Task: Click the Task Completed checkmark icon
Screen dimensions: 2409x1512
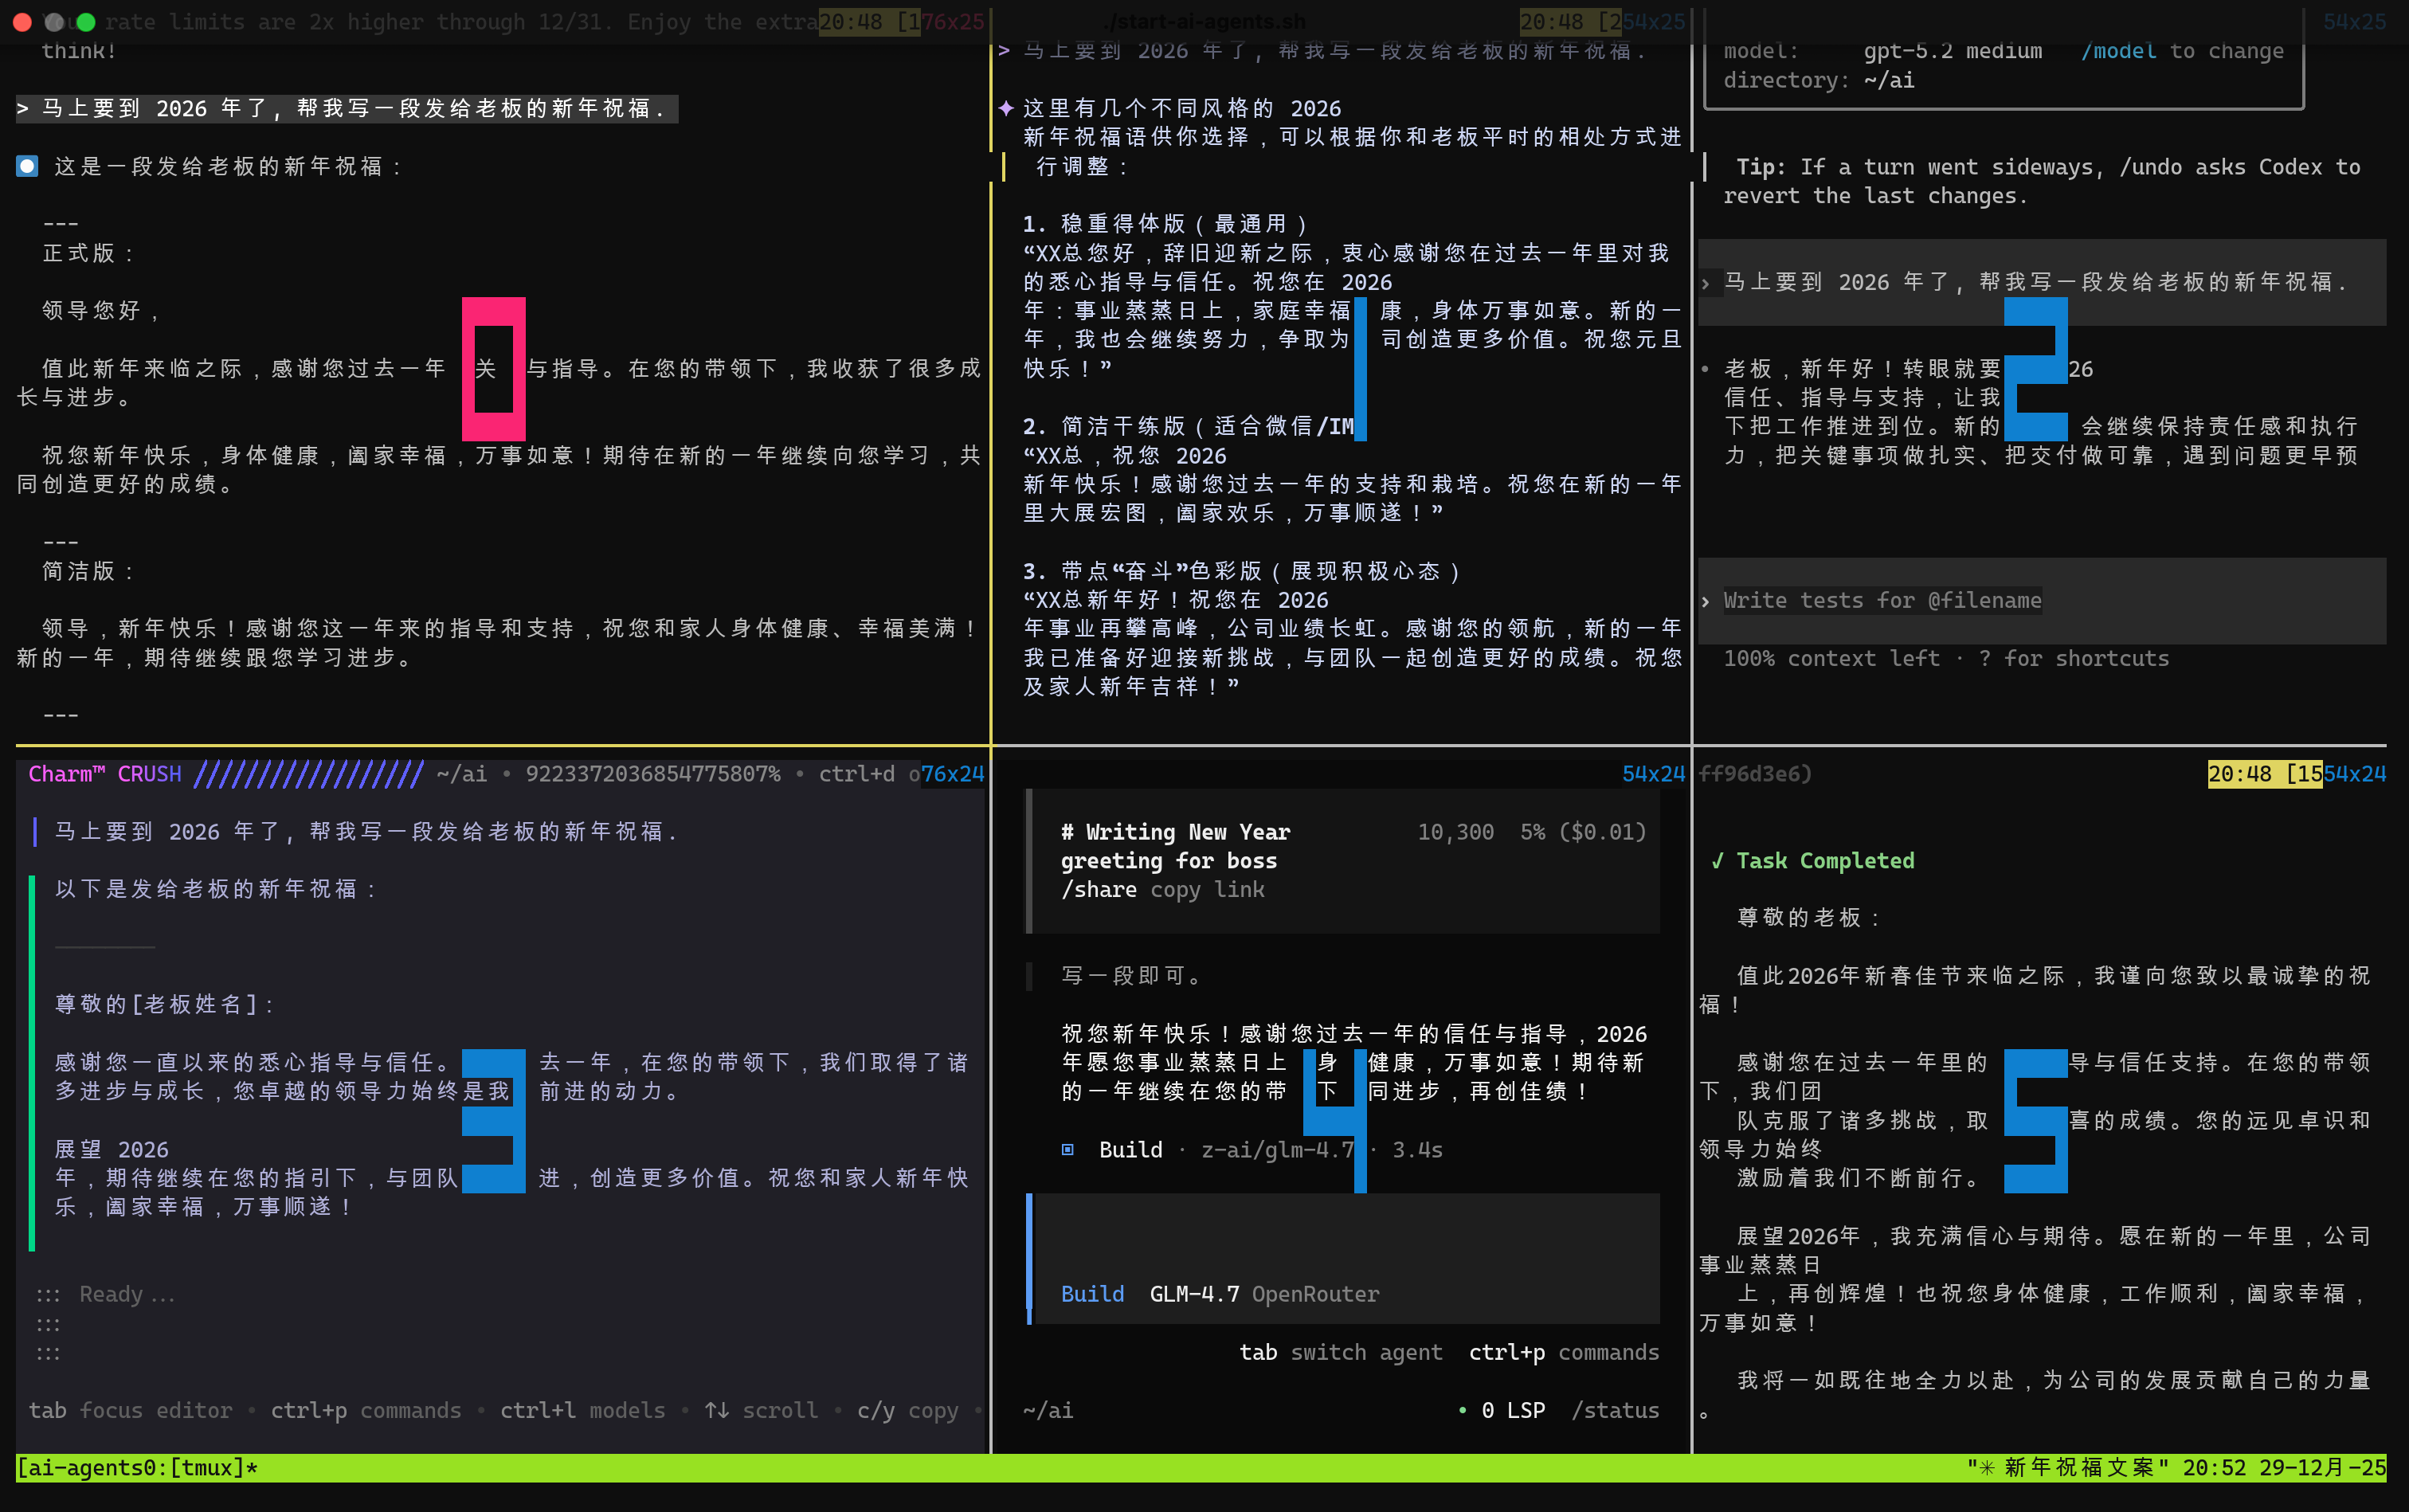Action: click(1717, 861)
